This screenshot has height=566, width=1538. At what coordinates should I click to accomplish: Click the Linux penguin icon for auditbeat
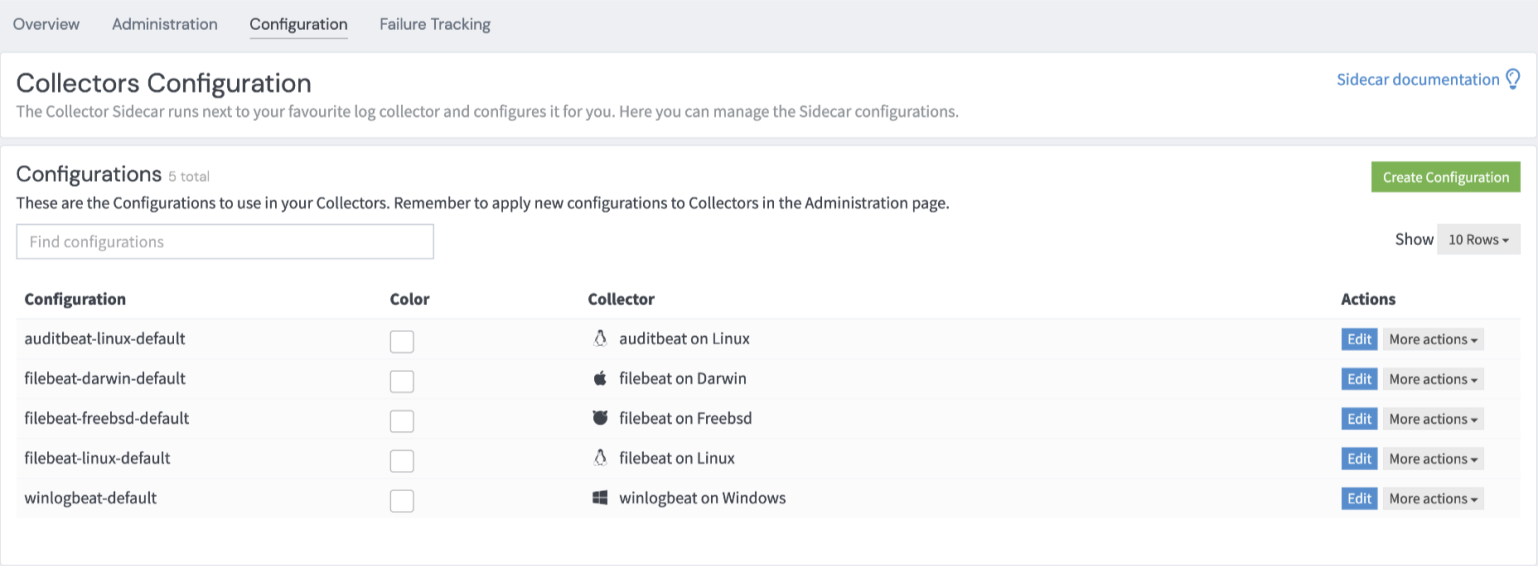coord(600,338)
